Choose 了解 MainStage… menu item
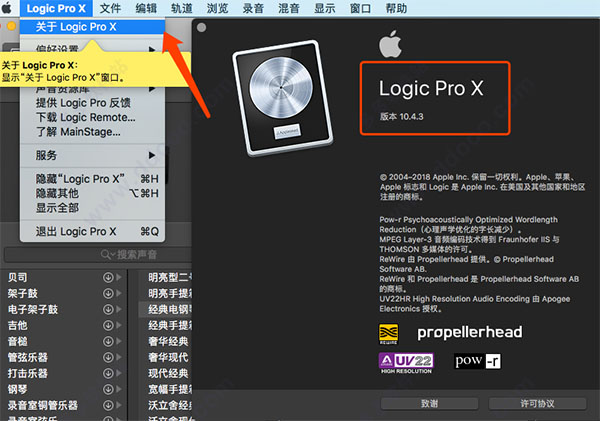The width and height of the screenshot is (600, 421). click(92, 132)
